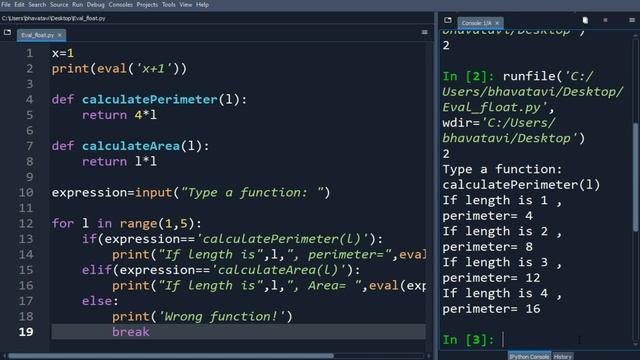
Task: Open the Consoles menu
Action: pyautogui.click(x=120, y=4)
